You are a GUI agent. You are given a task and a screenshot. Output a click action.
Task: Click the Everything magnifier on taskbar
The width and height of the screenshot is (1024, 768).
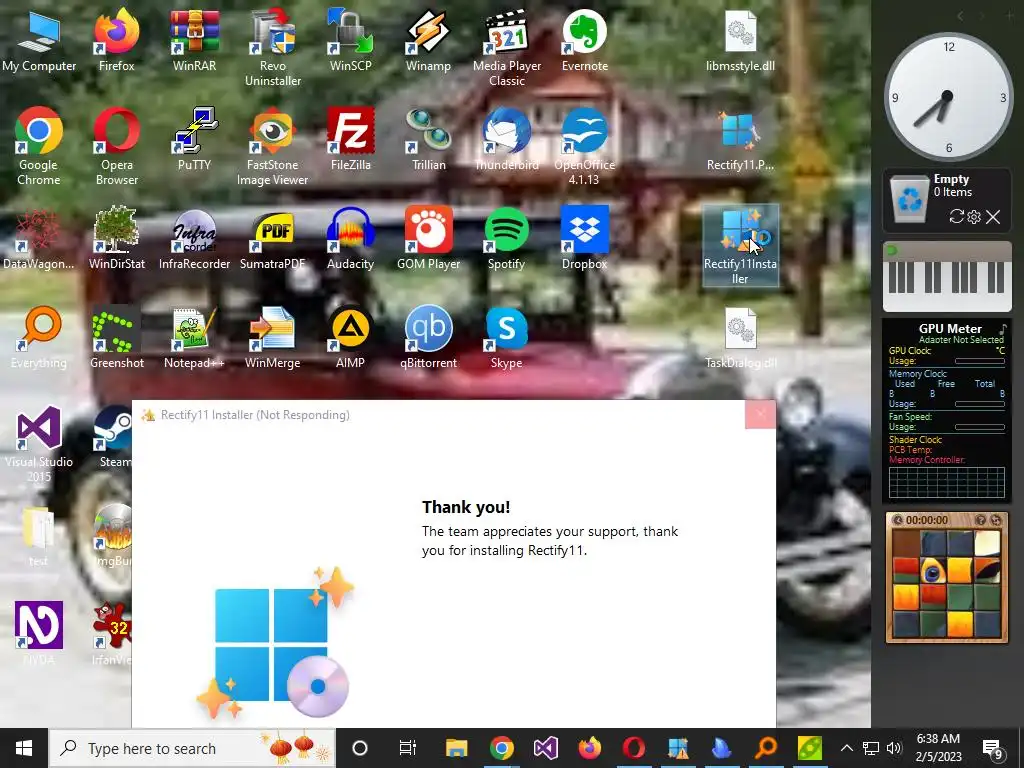tap(766, 748)
